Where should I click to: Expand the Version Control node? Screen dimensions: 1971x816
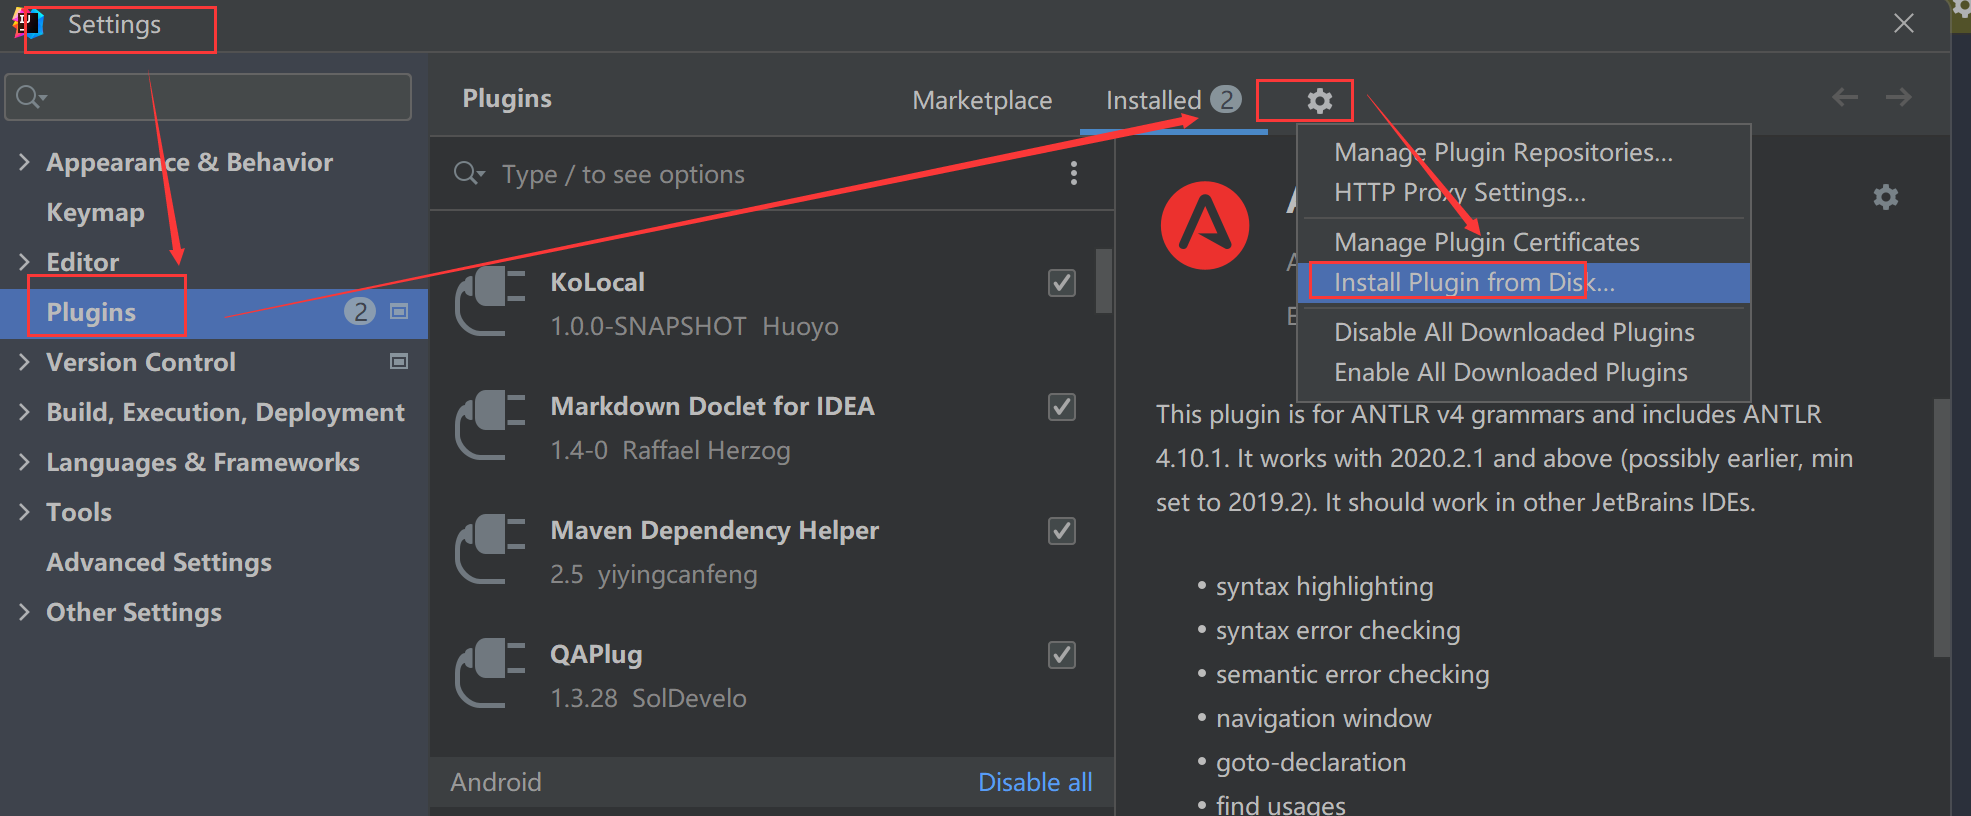pyautogui.click(x=25, y=362)
